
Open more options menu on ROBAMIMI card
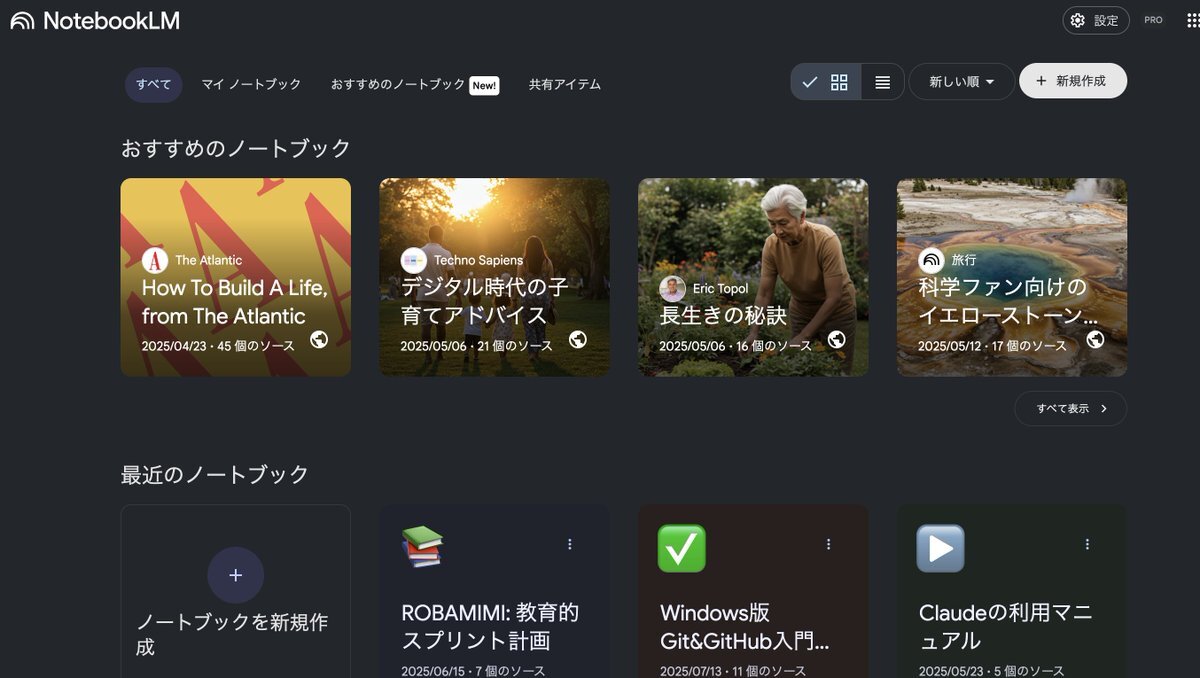click(570, 544)
